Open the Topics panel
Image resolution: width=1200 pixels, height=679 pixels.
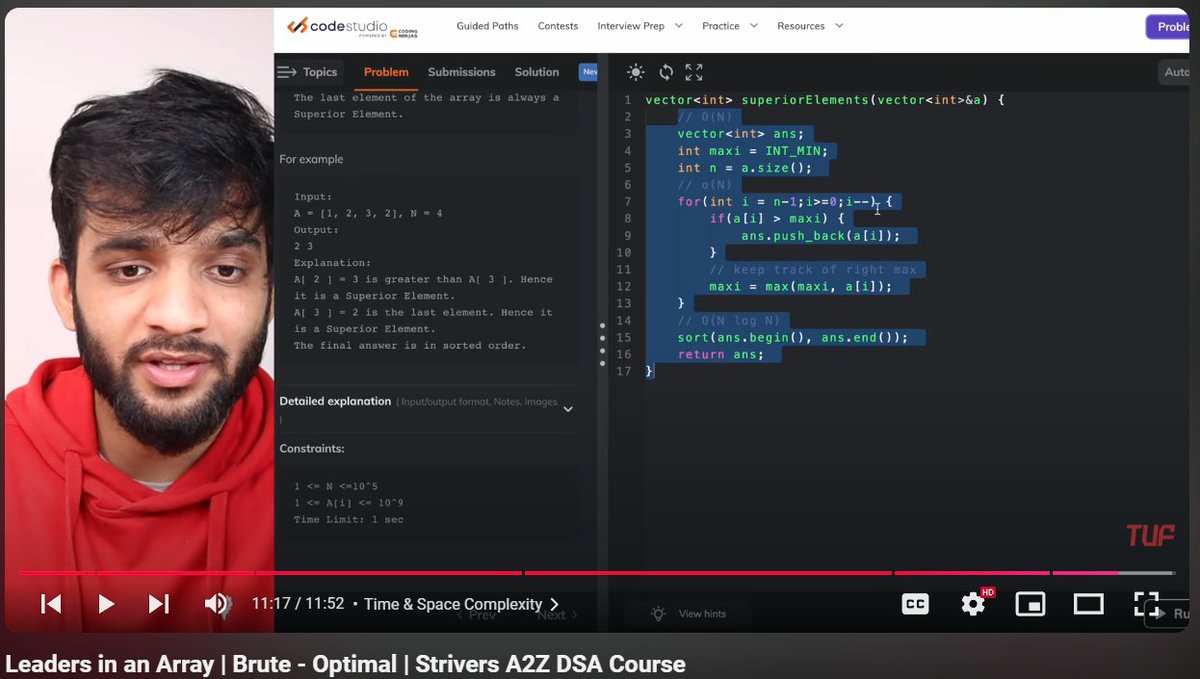click(320, 72)
